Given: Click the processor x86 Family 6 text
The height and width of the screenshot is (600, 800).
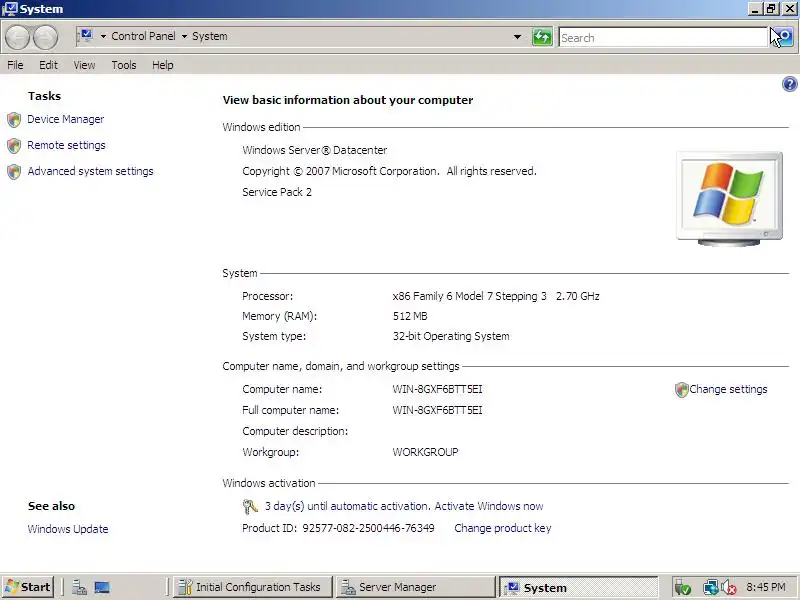Looking at the screenshot, I should [496, 296].
